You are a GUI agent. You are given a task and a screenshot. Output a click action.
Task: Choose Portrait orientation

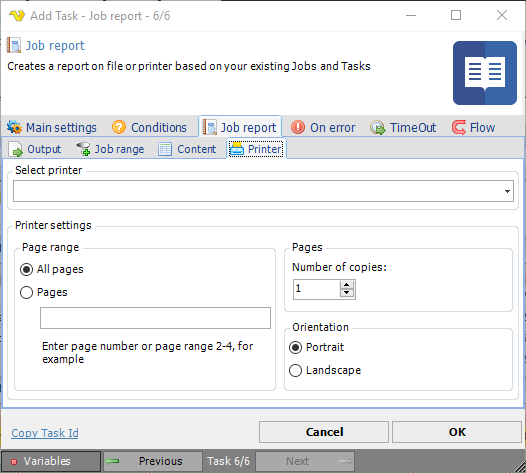[295, 348]
